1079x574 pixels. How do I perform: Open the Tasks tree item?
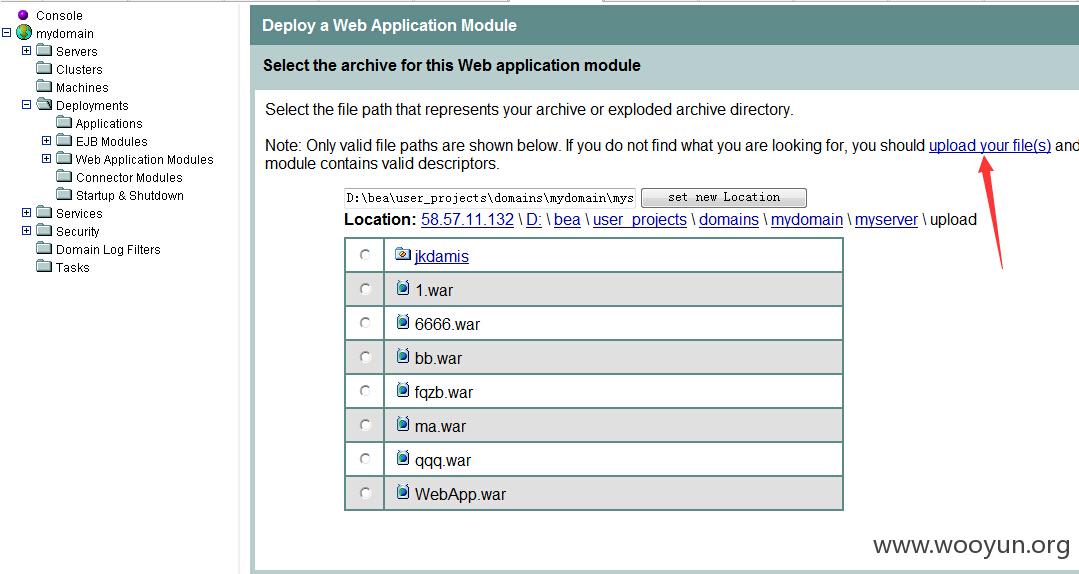coord(72,267)
